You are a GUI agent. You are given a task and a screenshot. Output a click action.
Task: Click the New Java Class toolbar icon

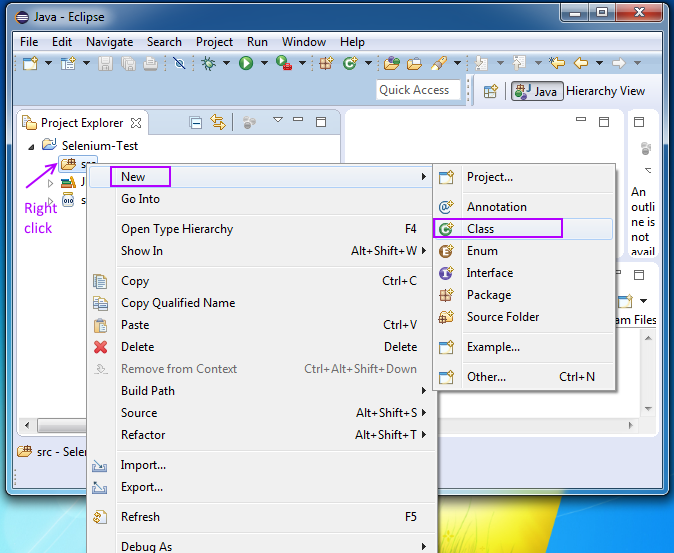[350, 64]
